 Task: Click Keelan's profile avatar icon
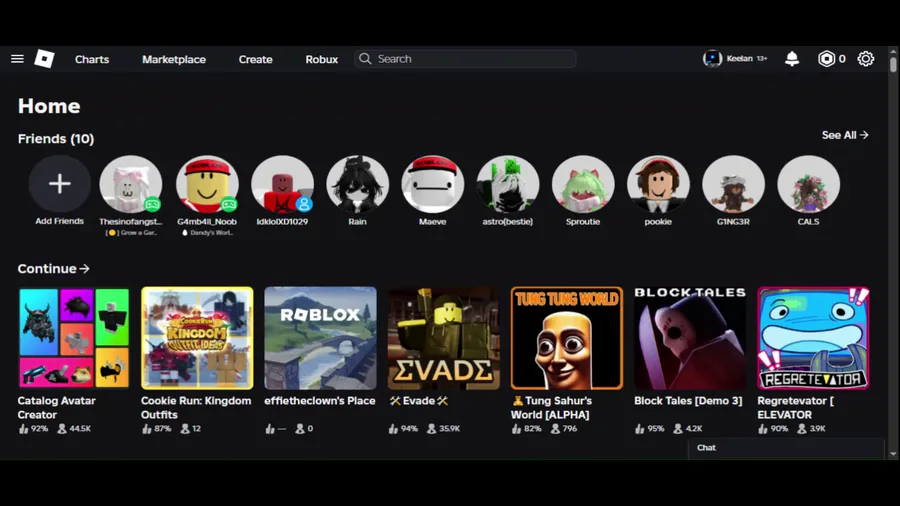click(712, 59)
